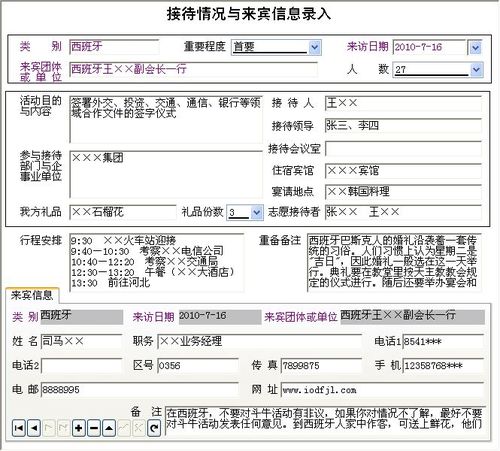Click the 宴请地点 field with ××韩国料理
The width and height of the screenshot is (500, 451).
[403, 192]
